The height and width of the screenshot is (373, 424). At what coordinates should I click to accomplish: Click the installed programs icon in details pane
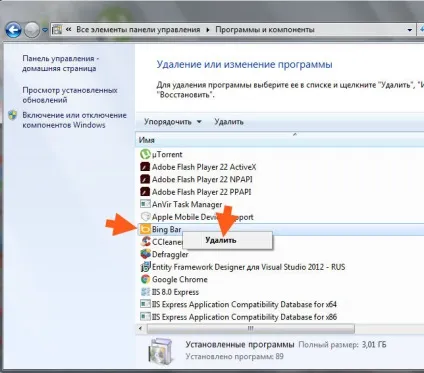pyautogui.click(x=161, y=351)
